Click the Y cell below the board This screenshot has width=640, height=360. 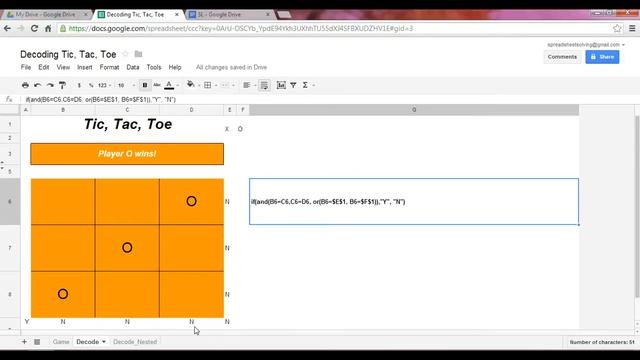(27, 322)
